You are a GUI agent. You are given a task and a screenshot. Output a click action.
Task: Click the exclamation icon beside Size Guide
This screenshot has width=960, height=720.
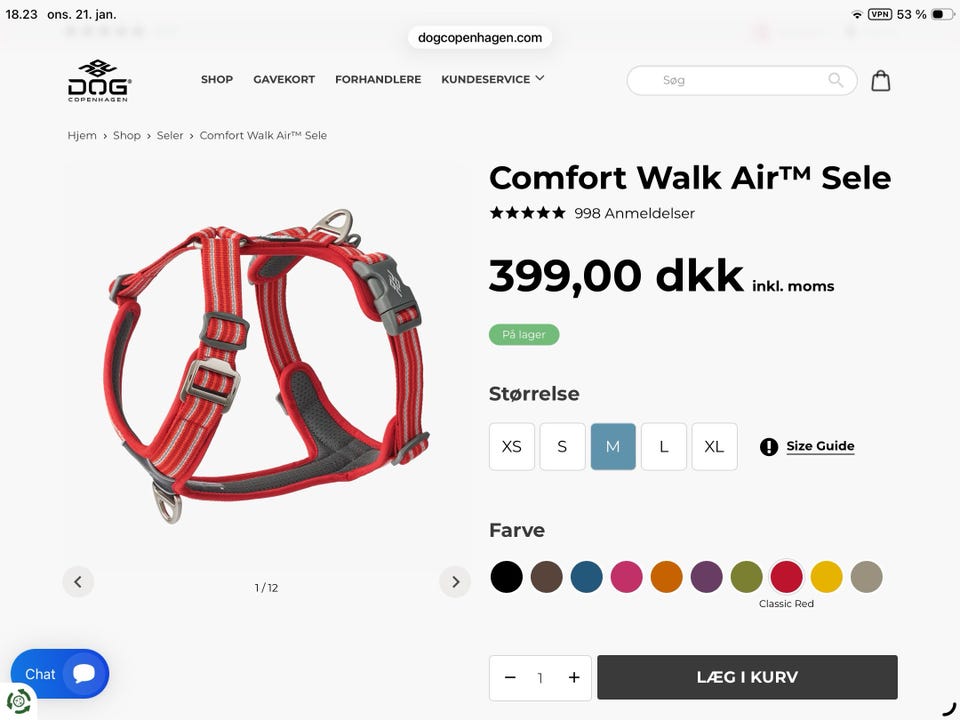[769, 447]
